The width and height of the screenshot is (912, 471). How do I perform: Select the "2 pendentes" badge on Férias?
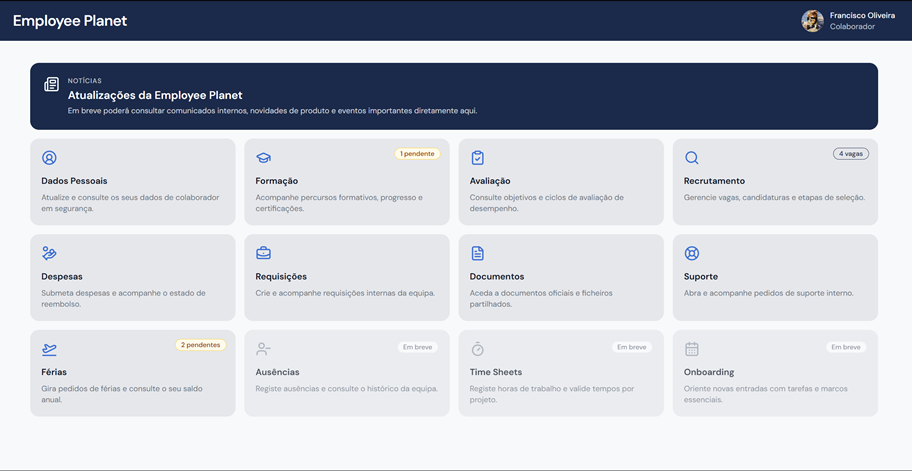coord(201,345)
